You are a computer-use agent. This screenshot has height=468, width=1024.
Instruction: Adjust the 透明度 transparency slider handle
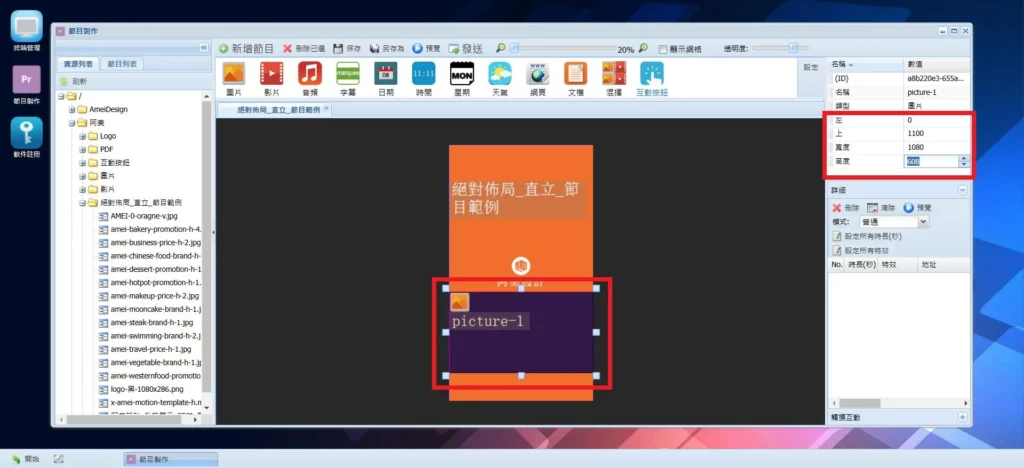794,47
